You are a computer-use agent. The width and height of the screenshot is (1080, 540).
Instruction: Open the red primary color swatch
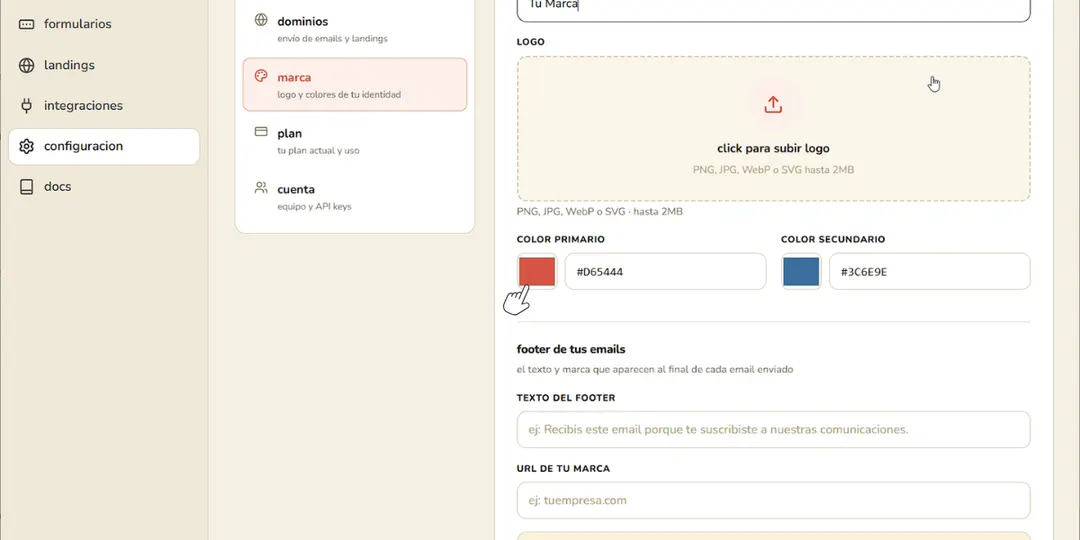537,271
